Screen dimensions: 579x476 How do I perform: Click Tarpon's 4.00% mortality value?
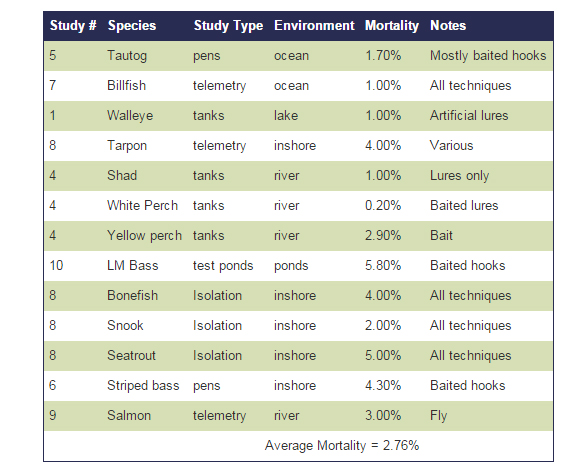[383, 145]
